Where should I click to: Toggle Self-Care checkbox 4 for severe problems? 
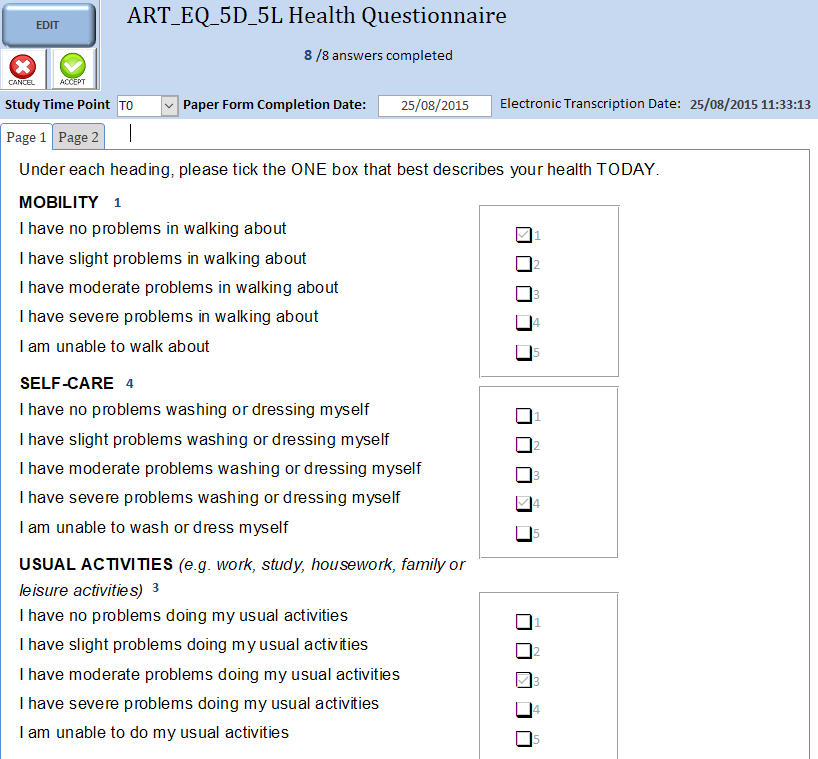click(x=523, y=504)
